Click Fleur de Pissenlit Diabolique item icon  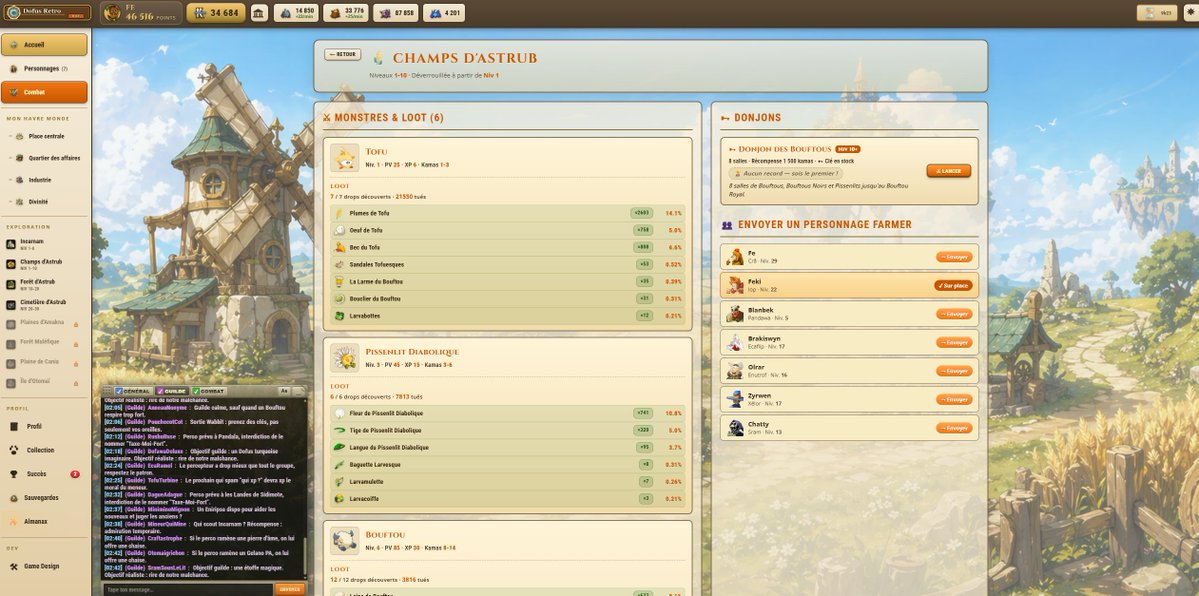click(x=340, y=413)
